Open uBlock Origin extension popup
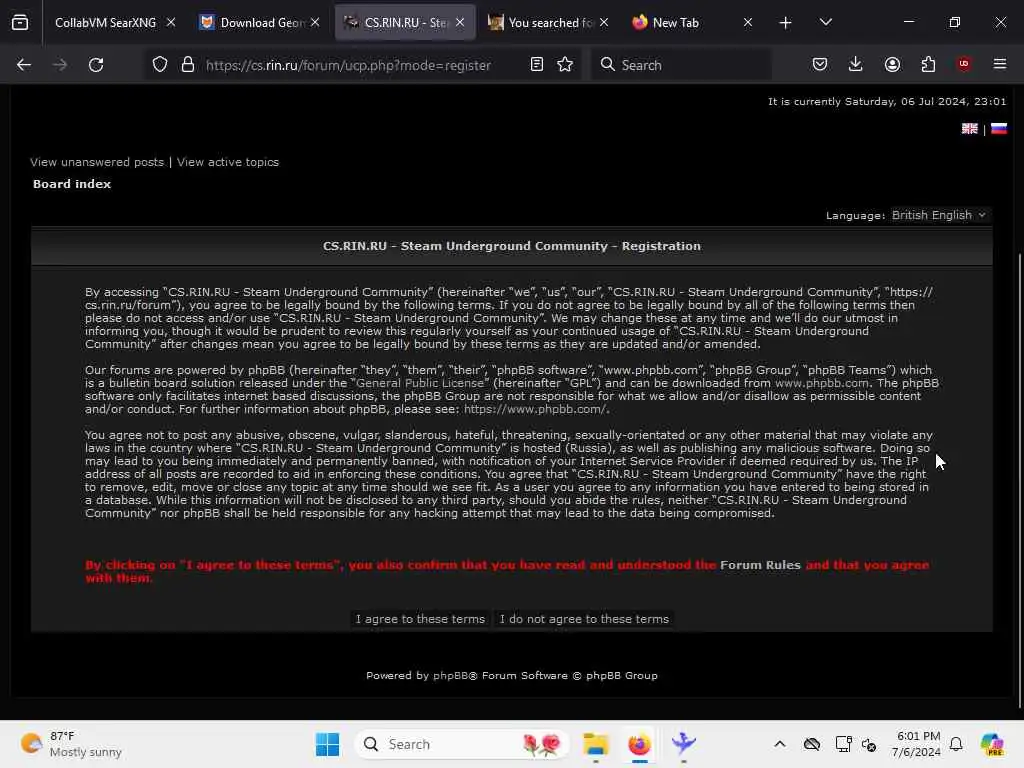Screen dimensions: 1024x768 [964, 64]
